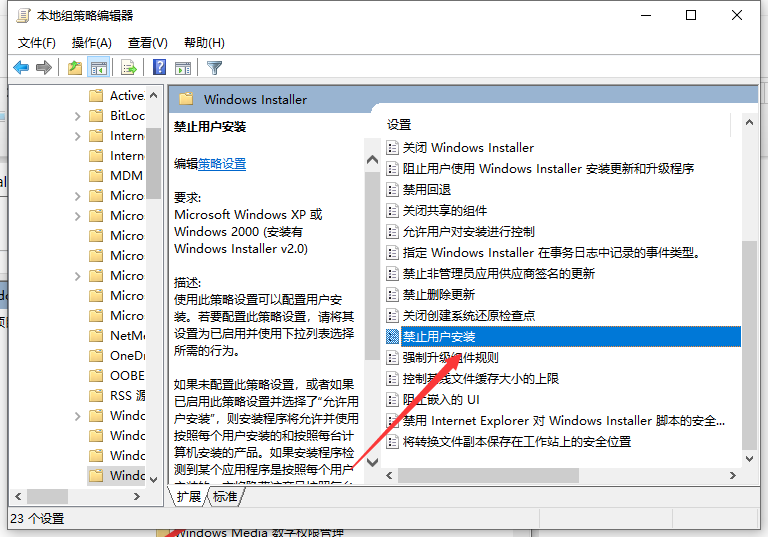Open the 操作(A) menu

(92, 43)
